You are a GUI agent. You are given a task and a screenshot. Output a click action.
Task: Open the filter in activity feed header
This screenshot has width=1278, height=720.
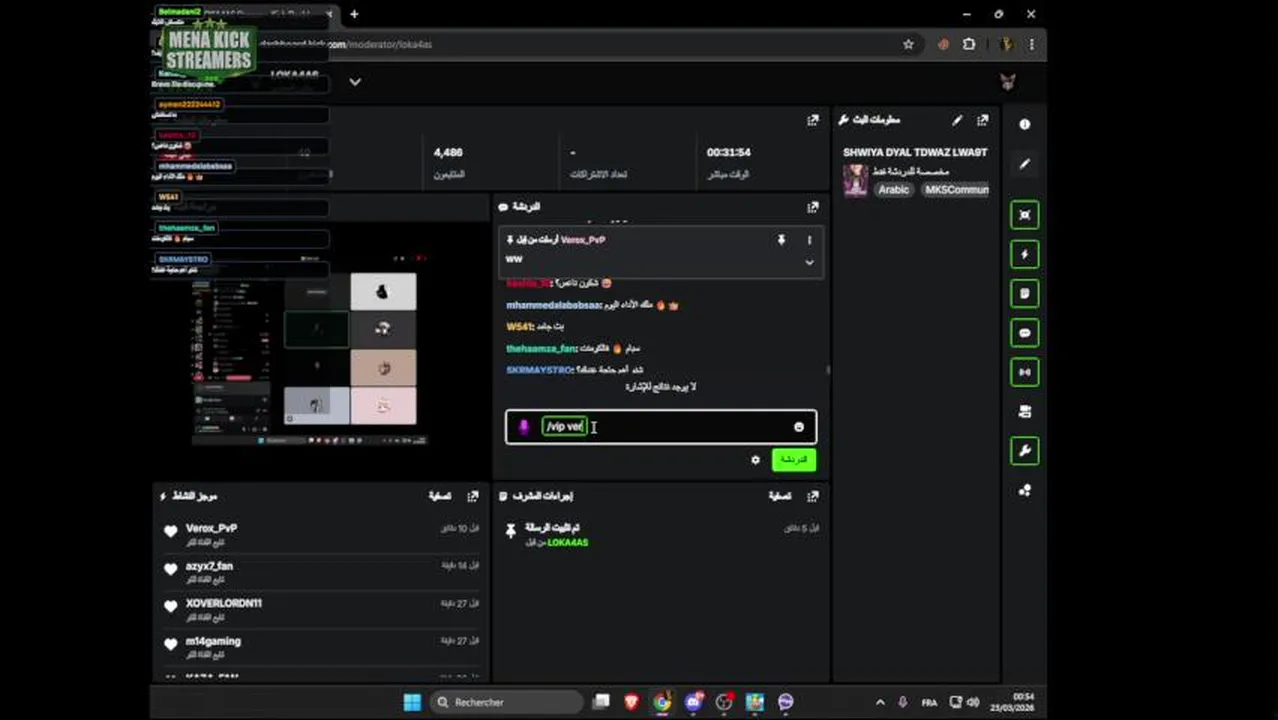click(440, 496)
